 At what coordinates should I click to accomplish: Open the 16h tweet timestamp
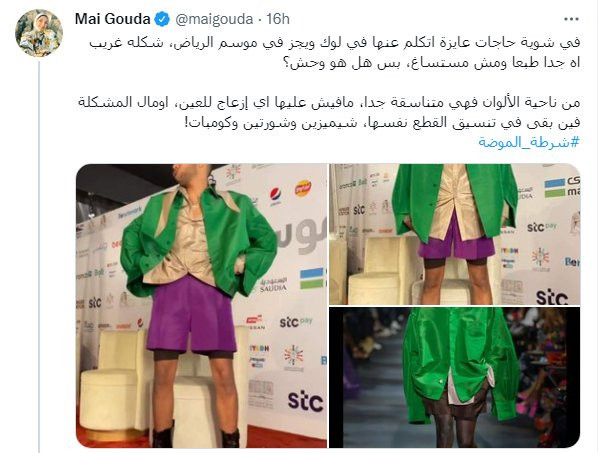(278, 19)
